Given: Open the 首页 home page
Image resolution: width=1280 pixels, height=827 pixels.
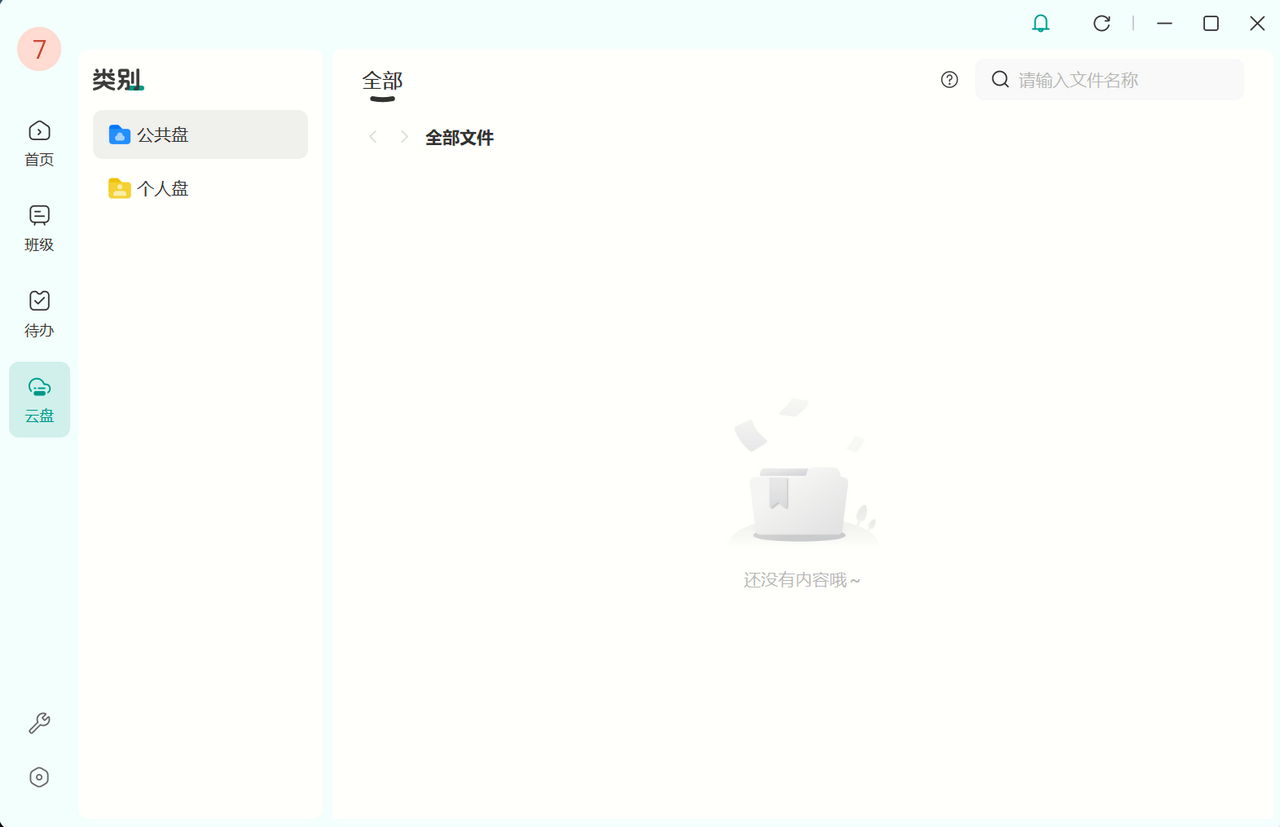Looking at the screenshot, I should [38, 142].
